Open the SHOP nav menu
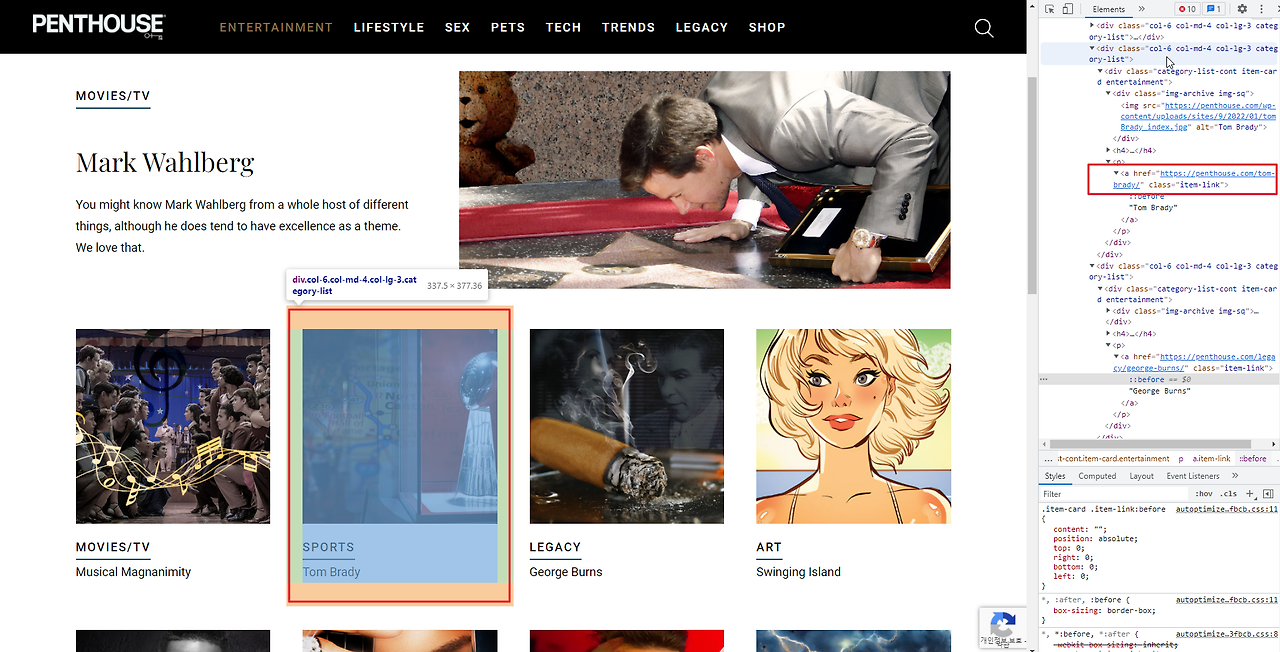This screenshot has height=652, width=1280. [767, 27]
